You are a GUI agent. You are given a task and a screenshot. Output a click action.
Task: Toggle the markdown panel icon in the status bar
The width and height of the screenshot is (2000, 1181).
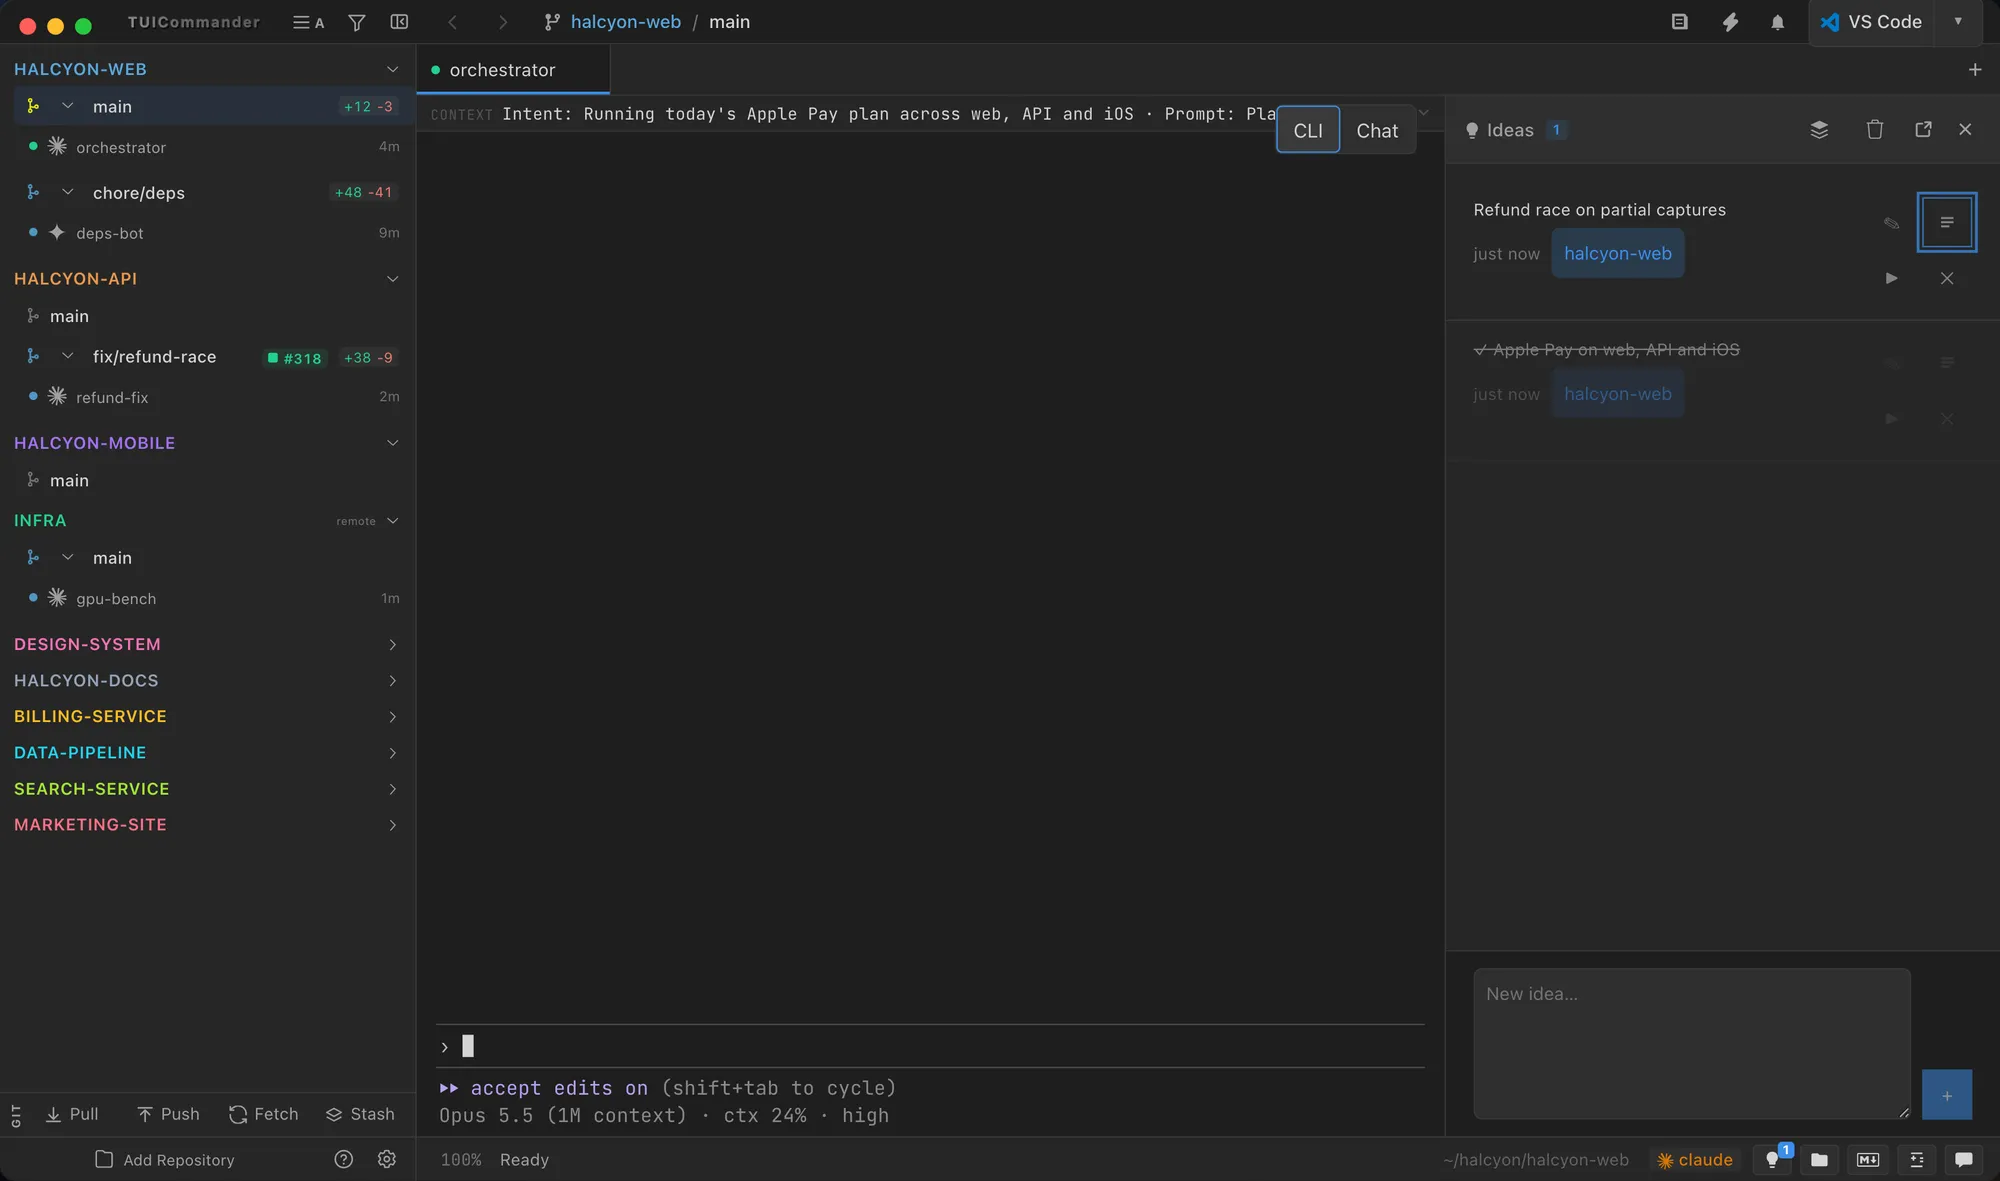1868,1160
